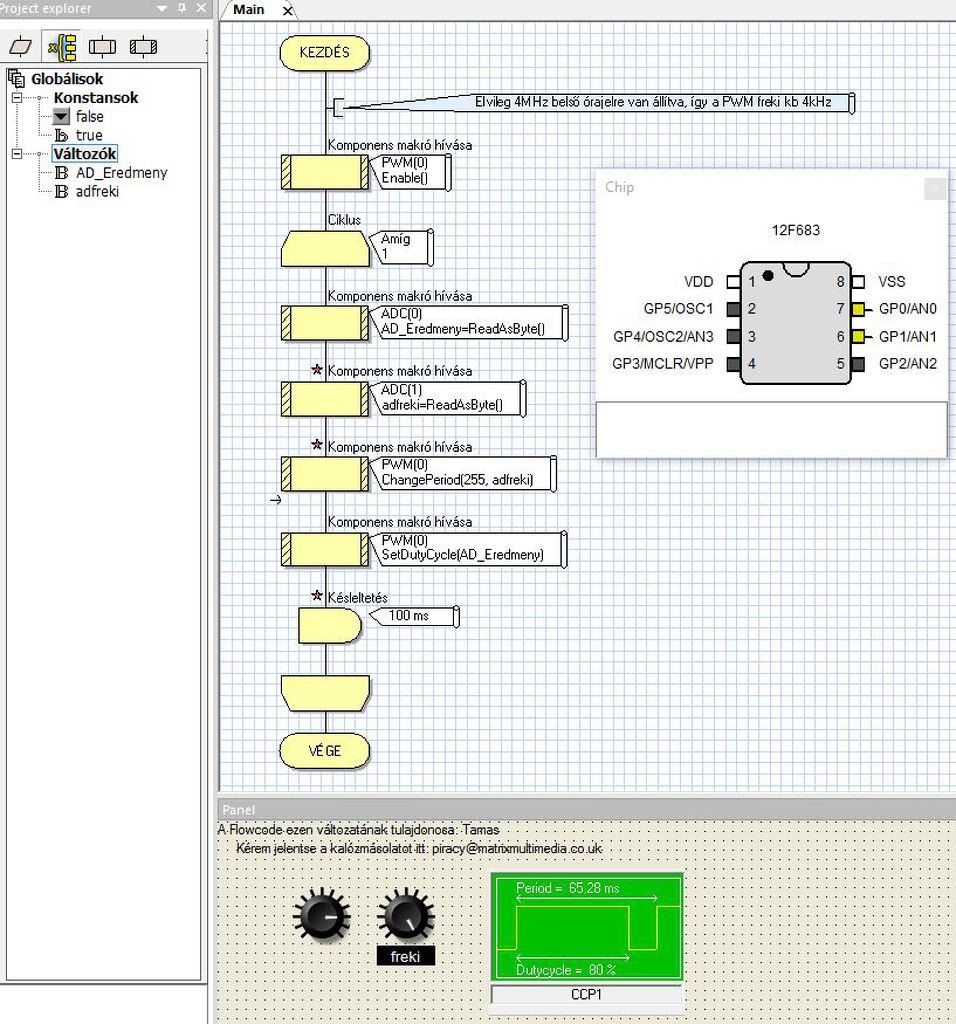
Task: Click the 12F683 chip name
Action: (x=795, y=231)
